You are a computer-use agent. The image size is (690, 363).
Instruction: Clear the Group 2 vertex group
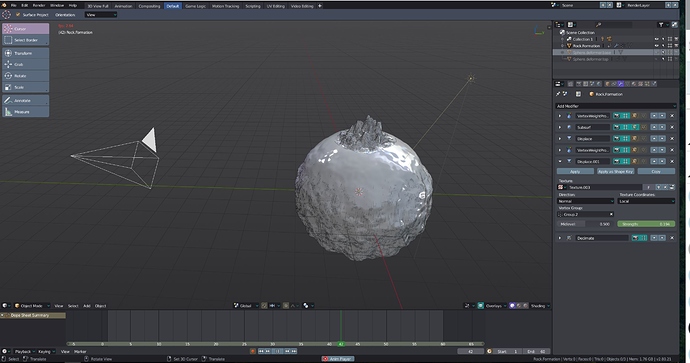pyautogui.click(x=611, y=214)
